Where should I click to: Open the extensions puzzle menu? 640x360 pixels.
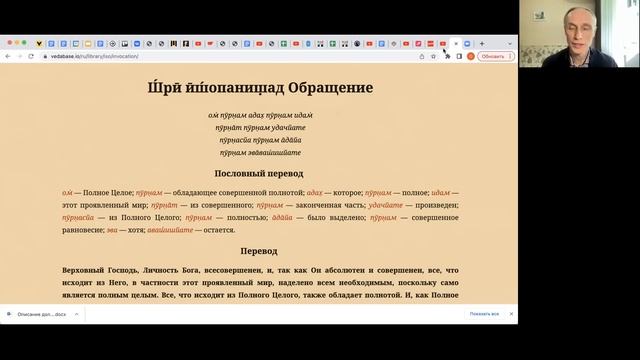(448, 56)
